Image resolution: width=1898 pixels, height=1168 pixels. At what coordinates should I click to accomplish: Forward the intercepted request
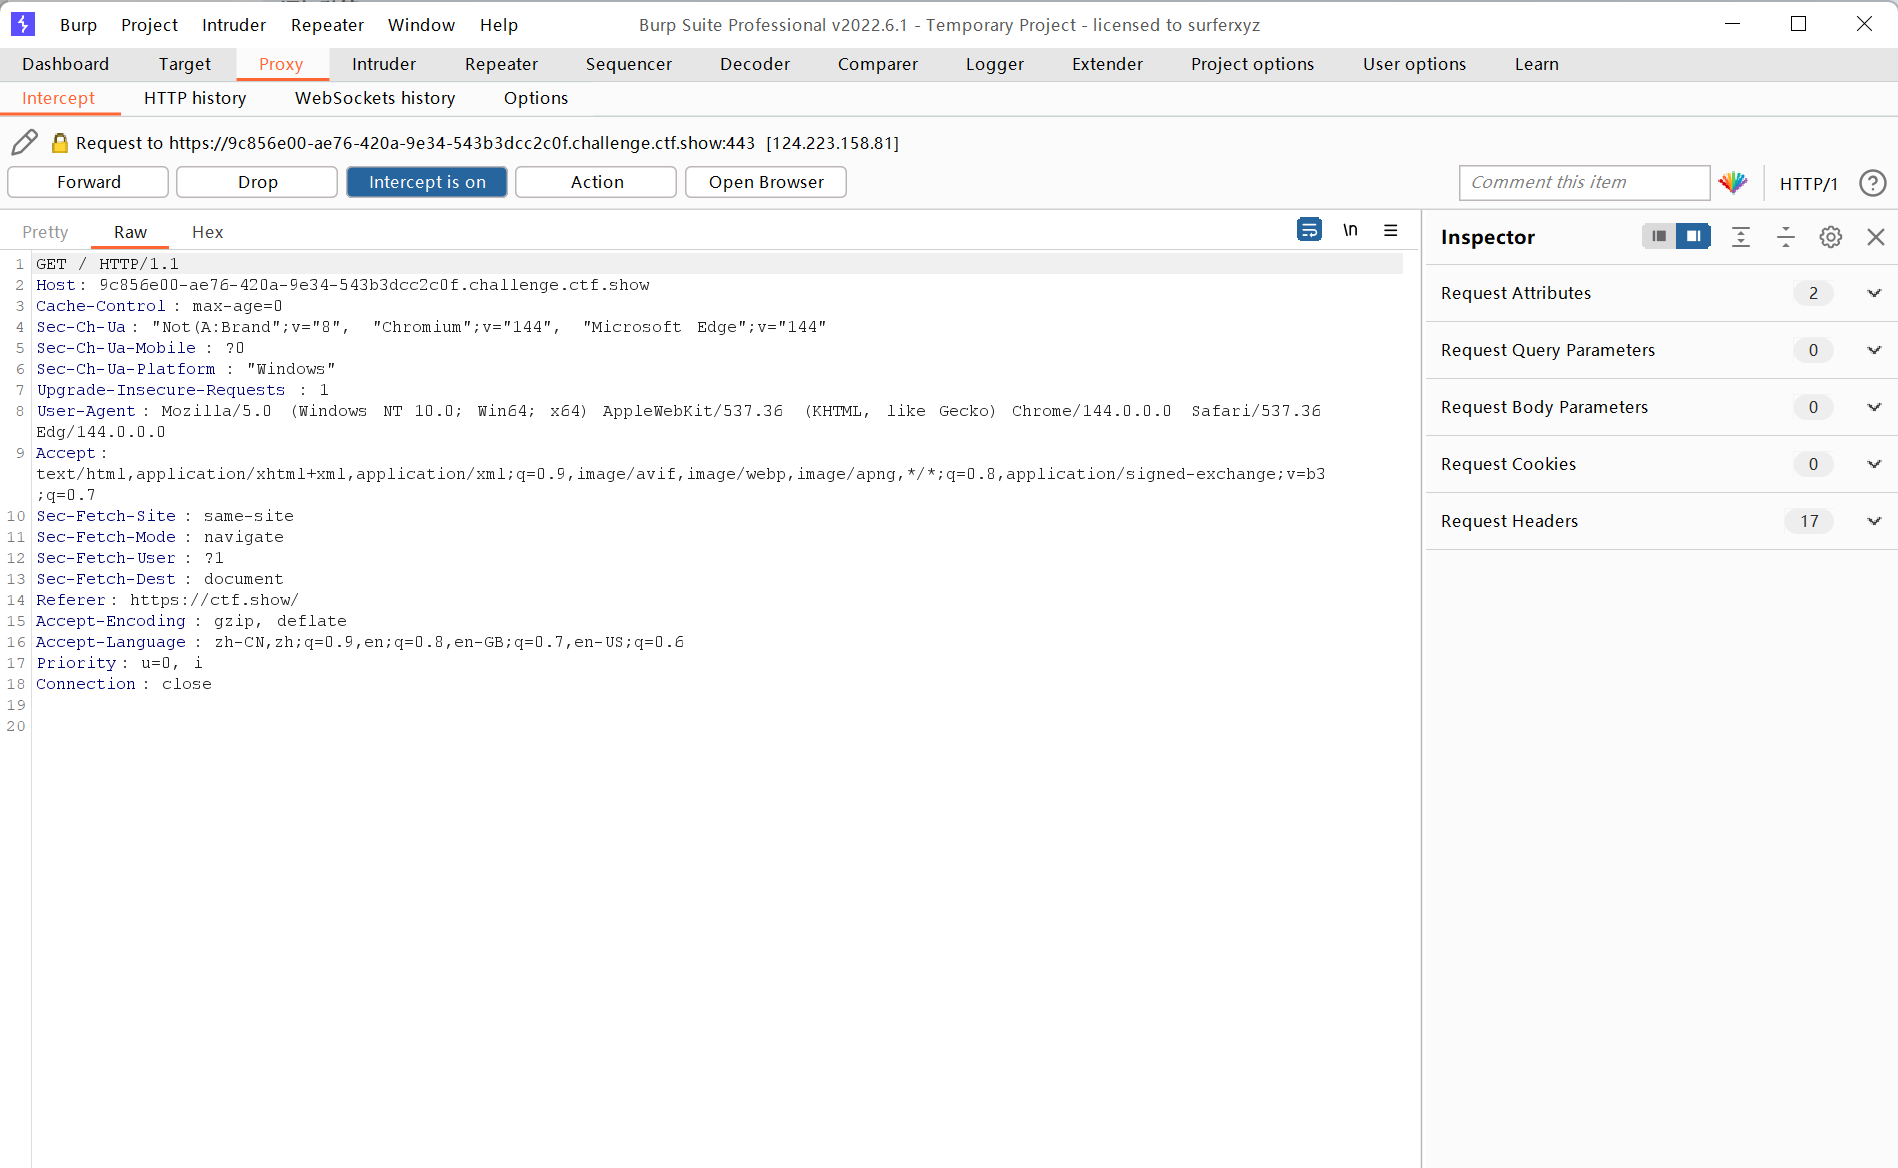tap(88, 182)
